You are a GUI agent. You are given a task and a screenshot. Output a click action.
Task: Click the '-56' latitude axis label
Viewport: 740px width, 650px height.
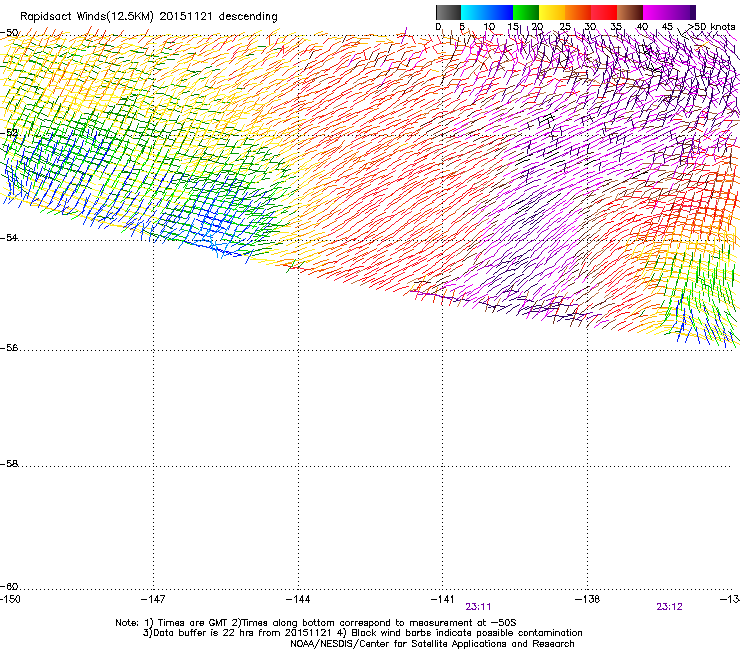click(x=9, y=347)
